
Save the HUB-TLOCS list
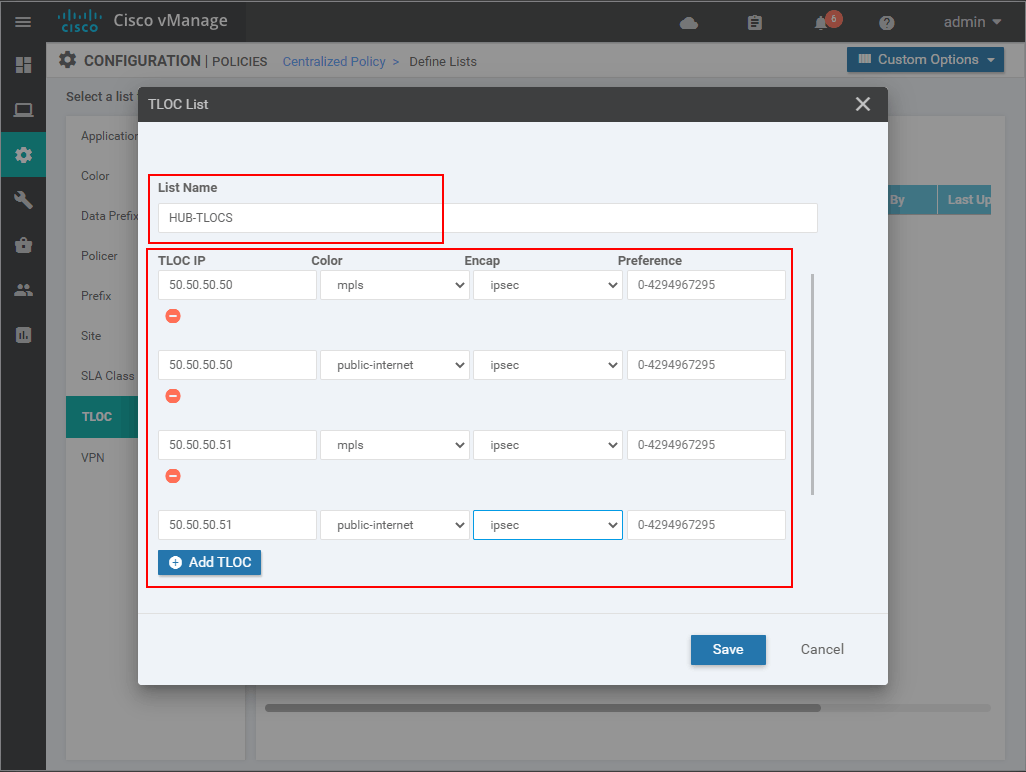(x=728, y=649)
